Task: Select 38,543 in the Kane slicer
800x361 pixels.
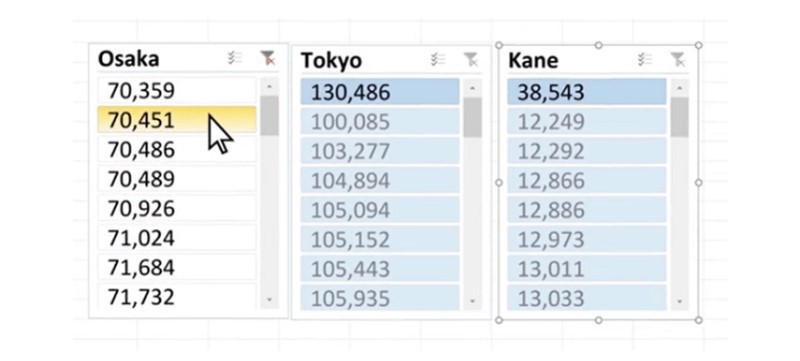Action: [x=587, y=92]
